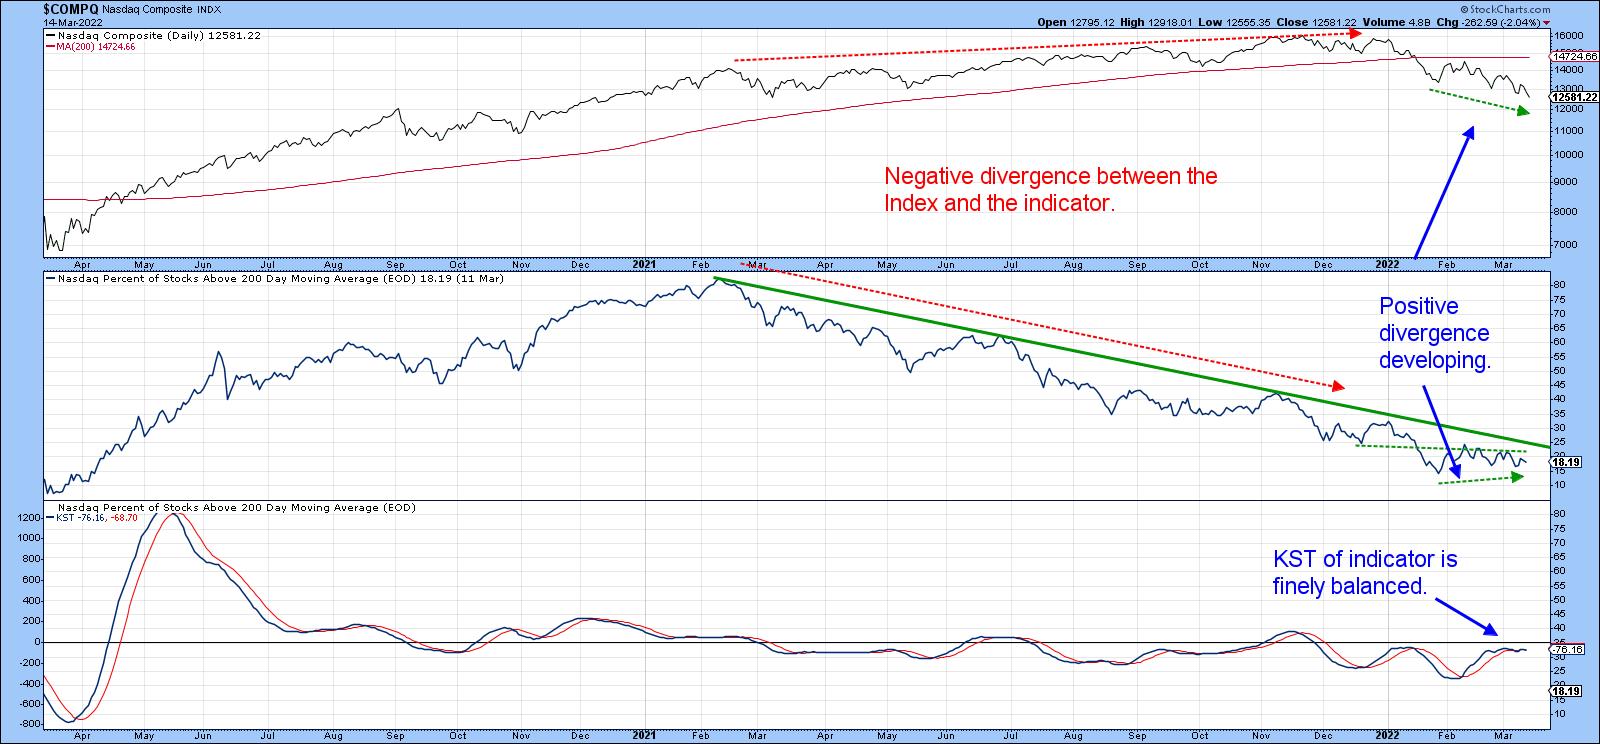The width and height of the screenshot is (1600, 744).
Task: Click the -400 label on the KST scale
Action: click(28, 684)
